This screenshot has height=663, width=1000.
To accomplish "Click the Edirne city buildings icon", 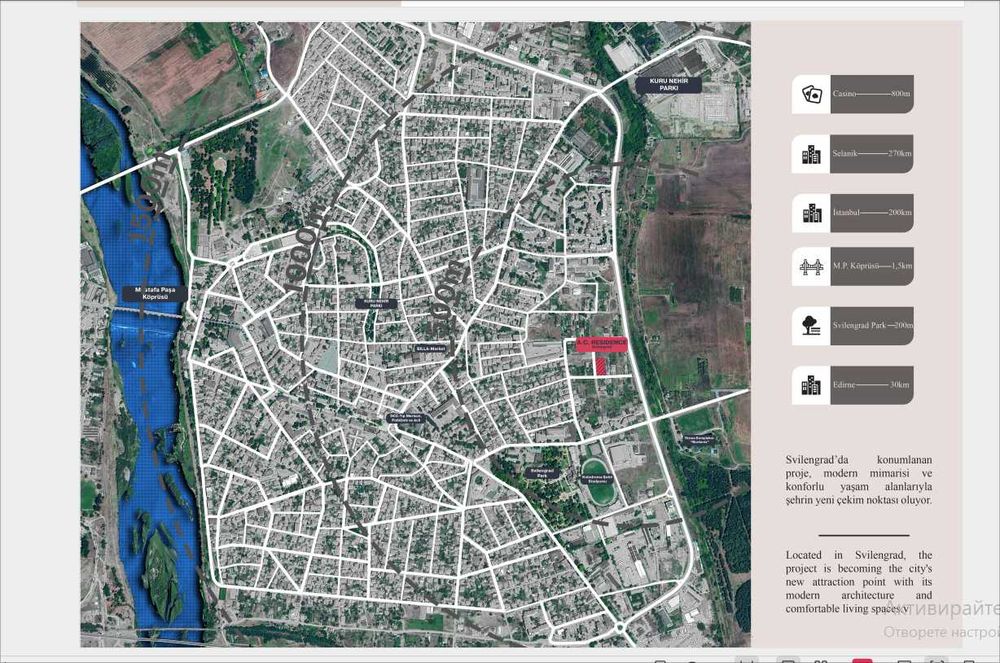I will (811, 385).
